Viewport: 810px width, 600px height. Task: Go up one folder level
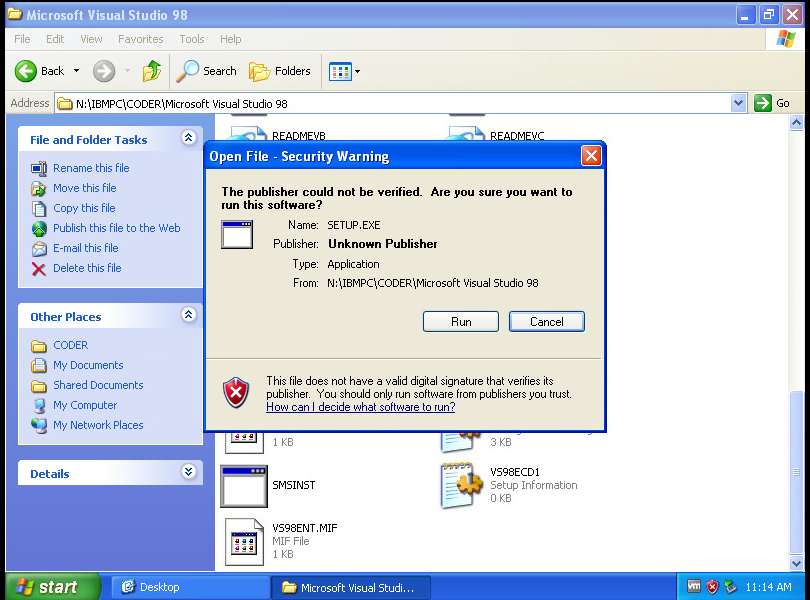coord(152,71)
